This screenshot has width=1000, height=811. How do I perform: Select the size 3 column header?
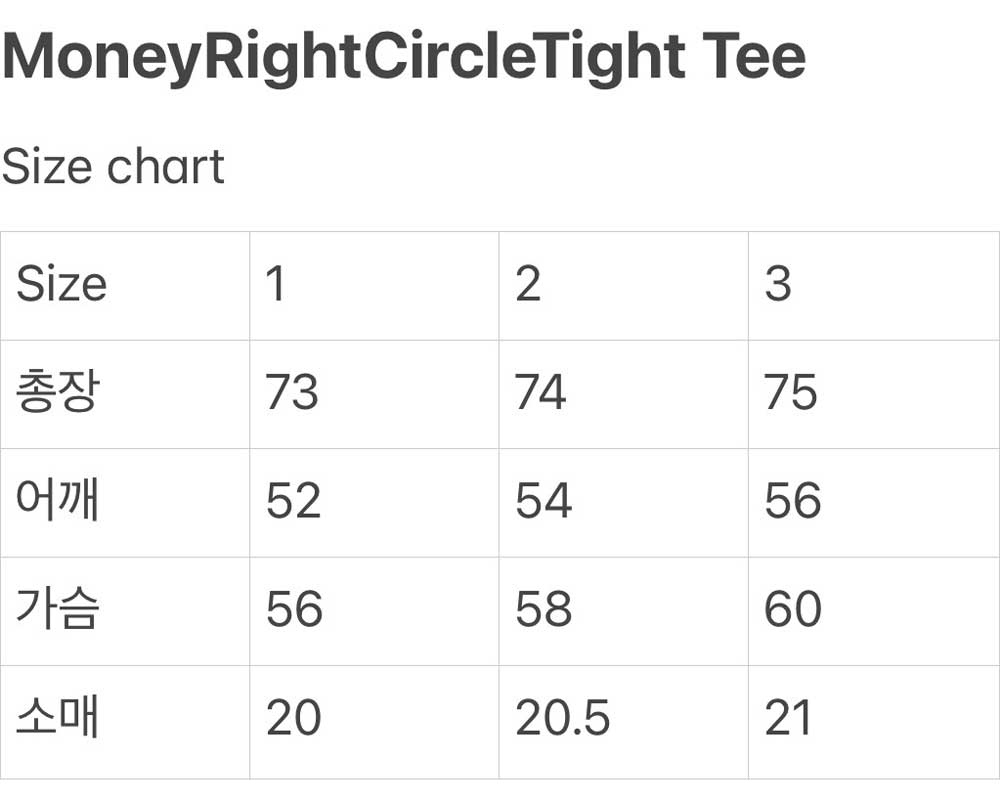point(778,284)
